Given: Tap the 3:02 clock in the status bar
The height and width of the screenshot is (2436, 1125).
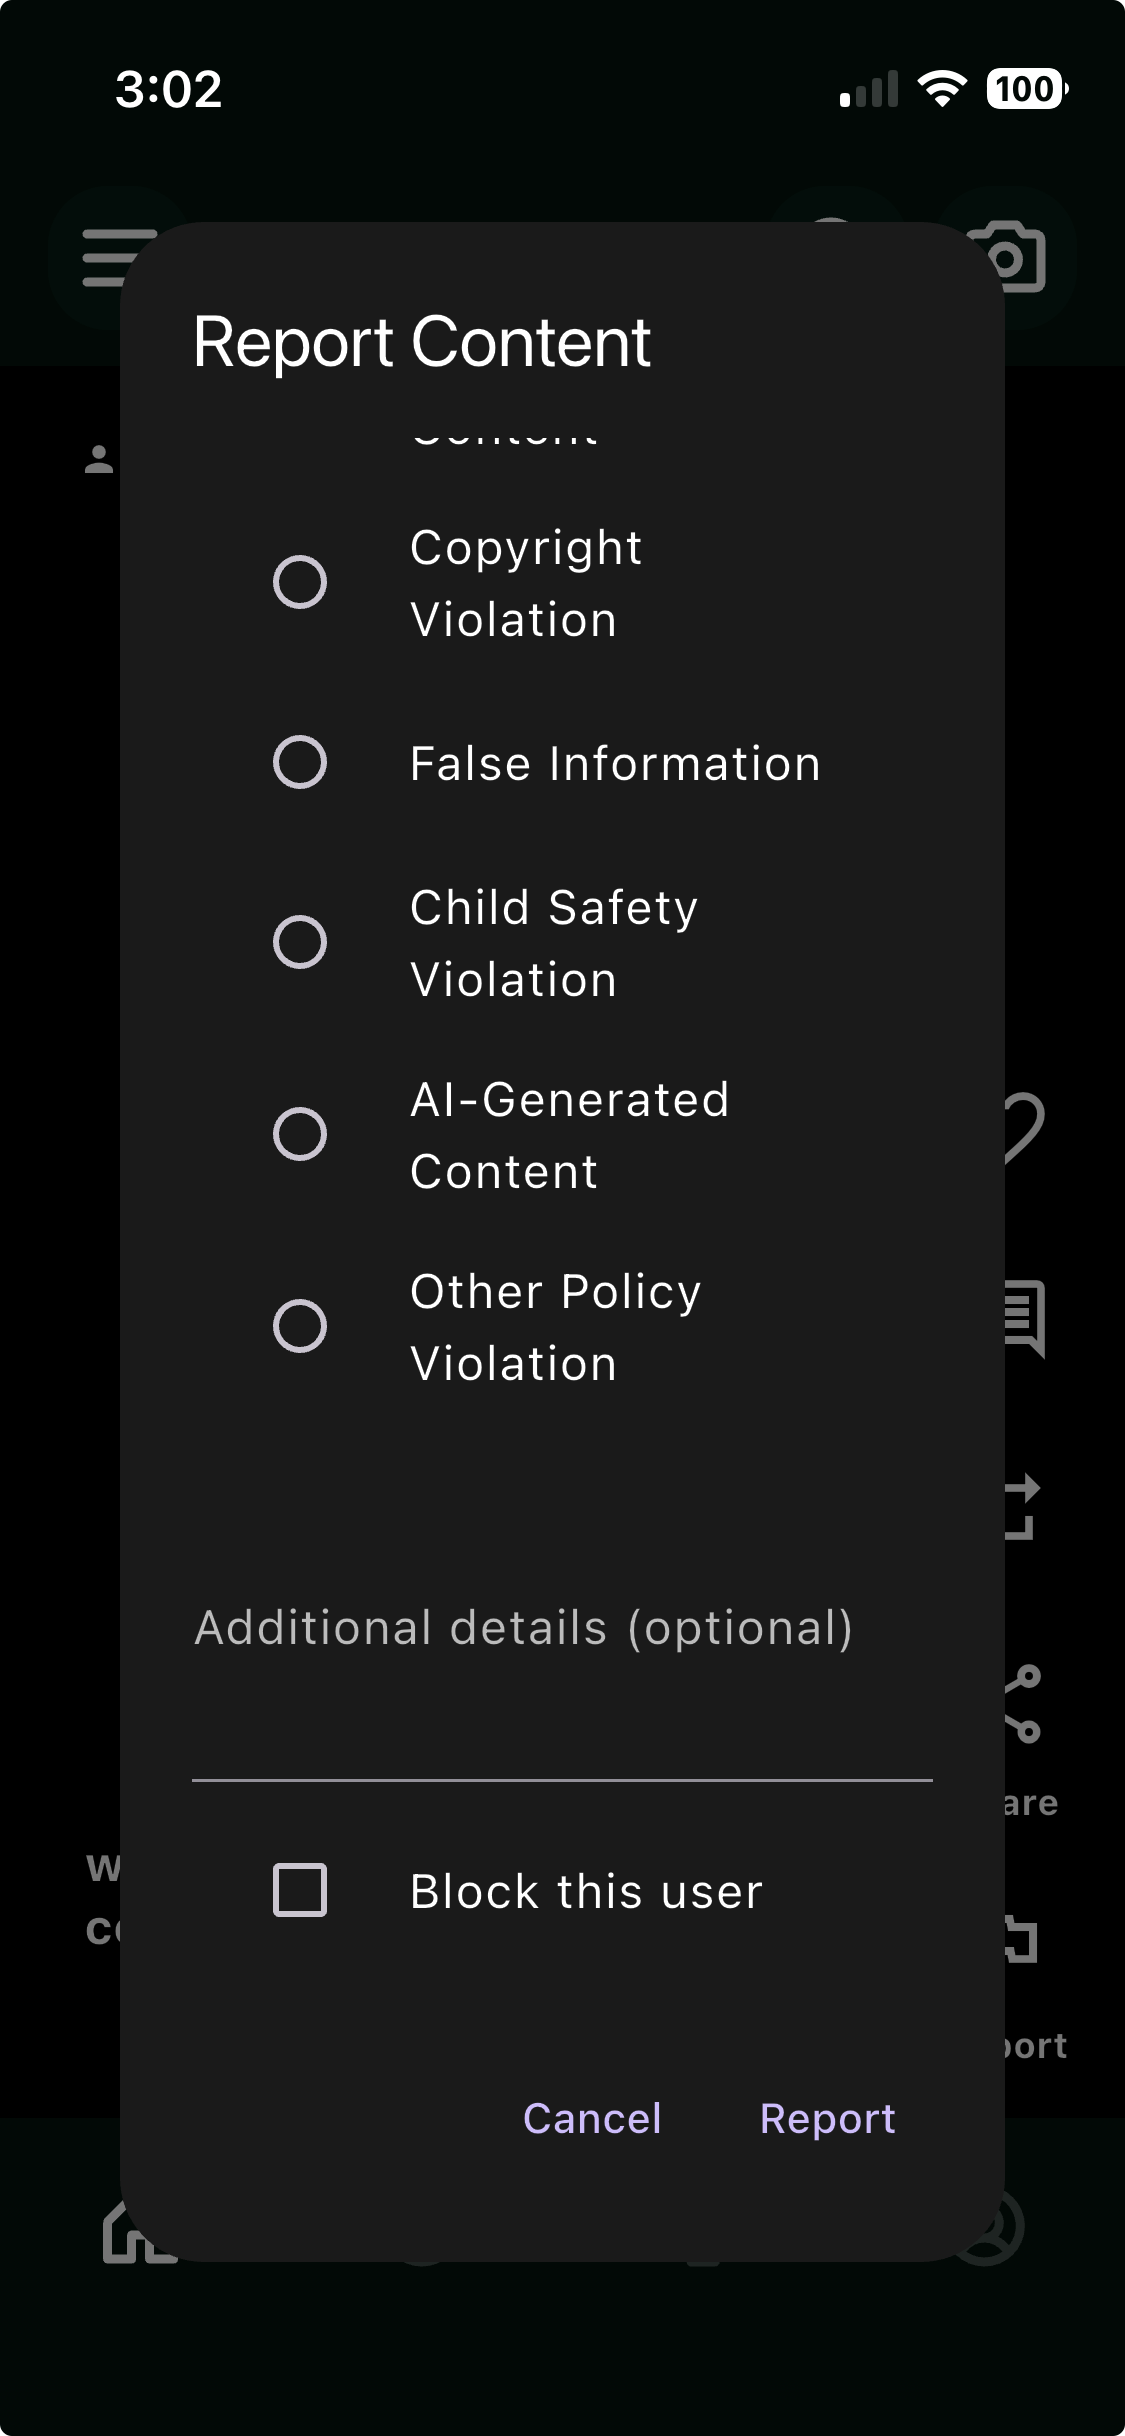Looking at the screenshot, I should tap(168, 88).
